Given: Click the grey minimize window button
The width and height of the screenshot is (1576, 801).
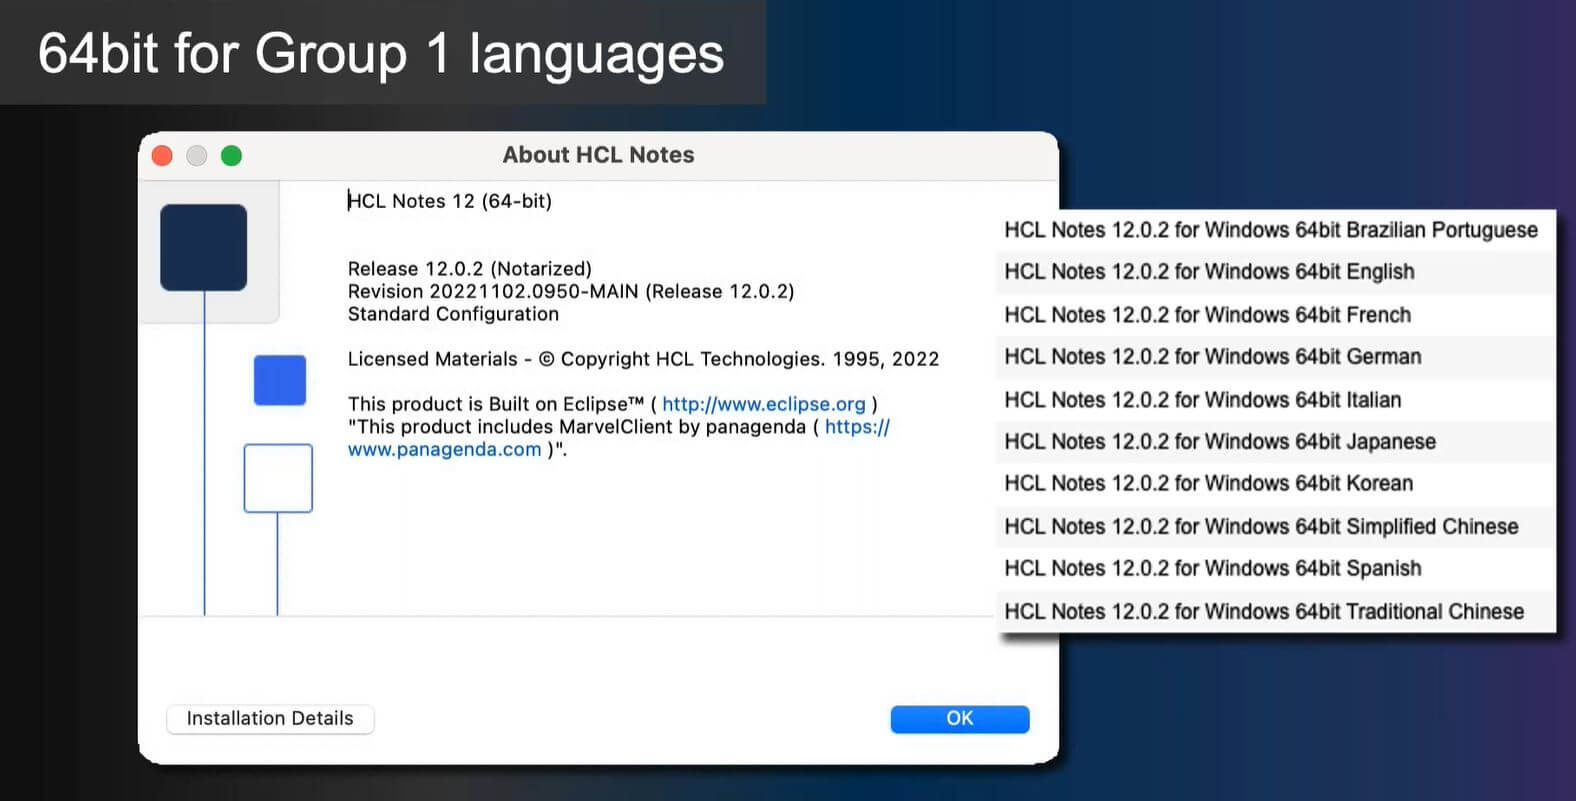Looking at the screenshot, I should (197, 155).
